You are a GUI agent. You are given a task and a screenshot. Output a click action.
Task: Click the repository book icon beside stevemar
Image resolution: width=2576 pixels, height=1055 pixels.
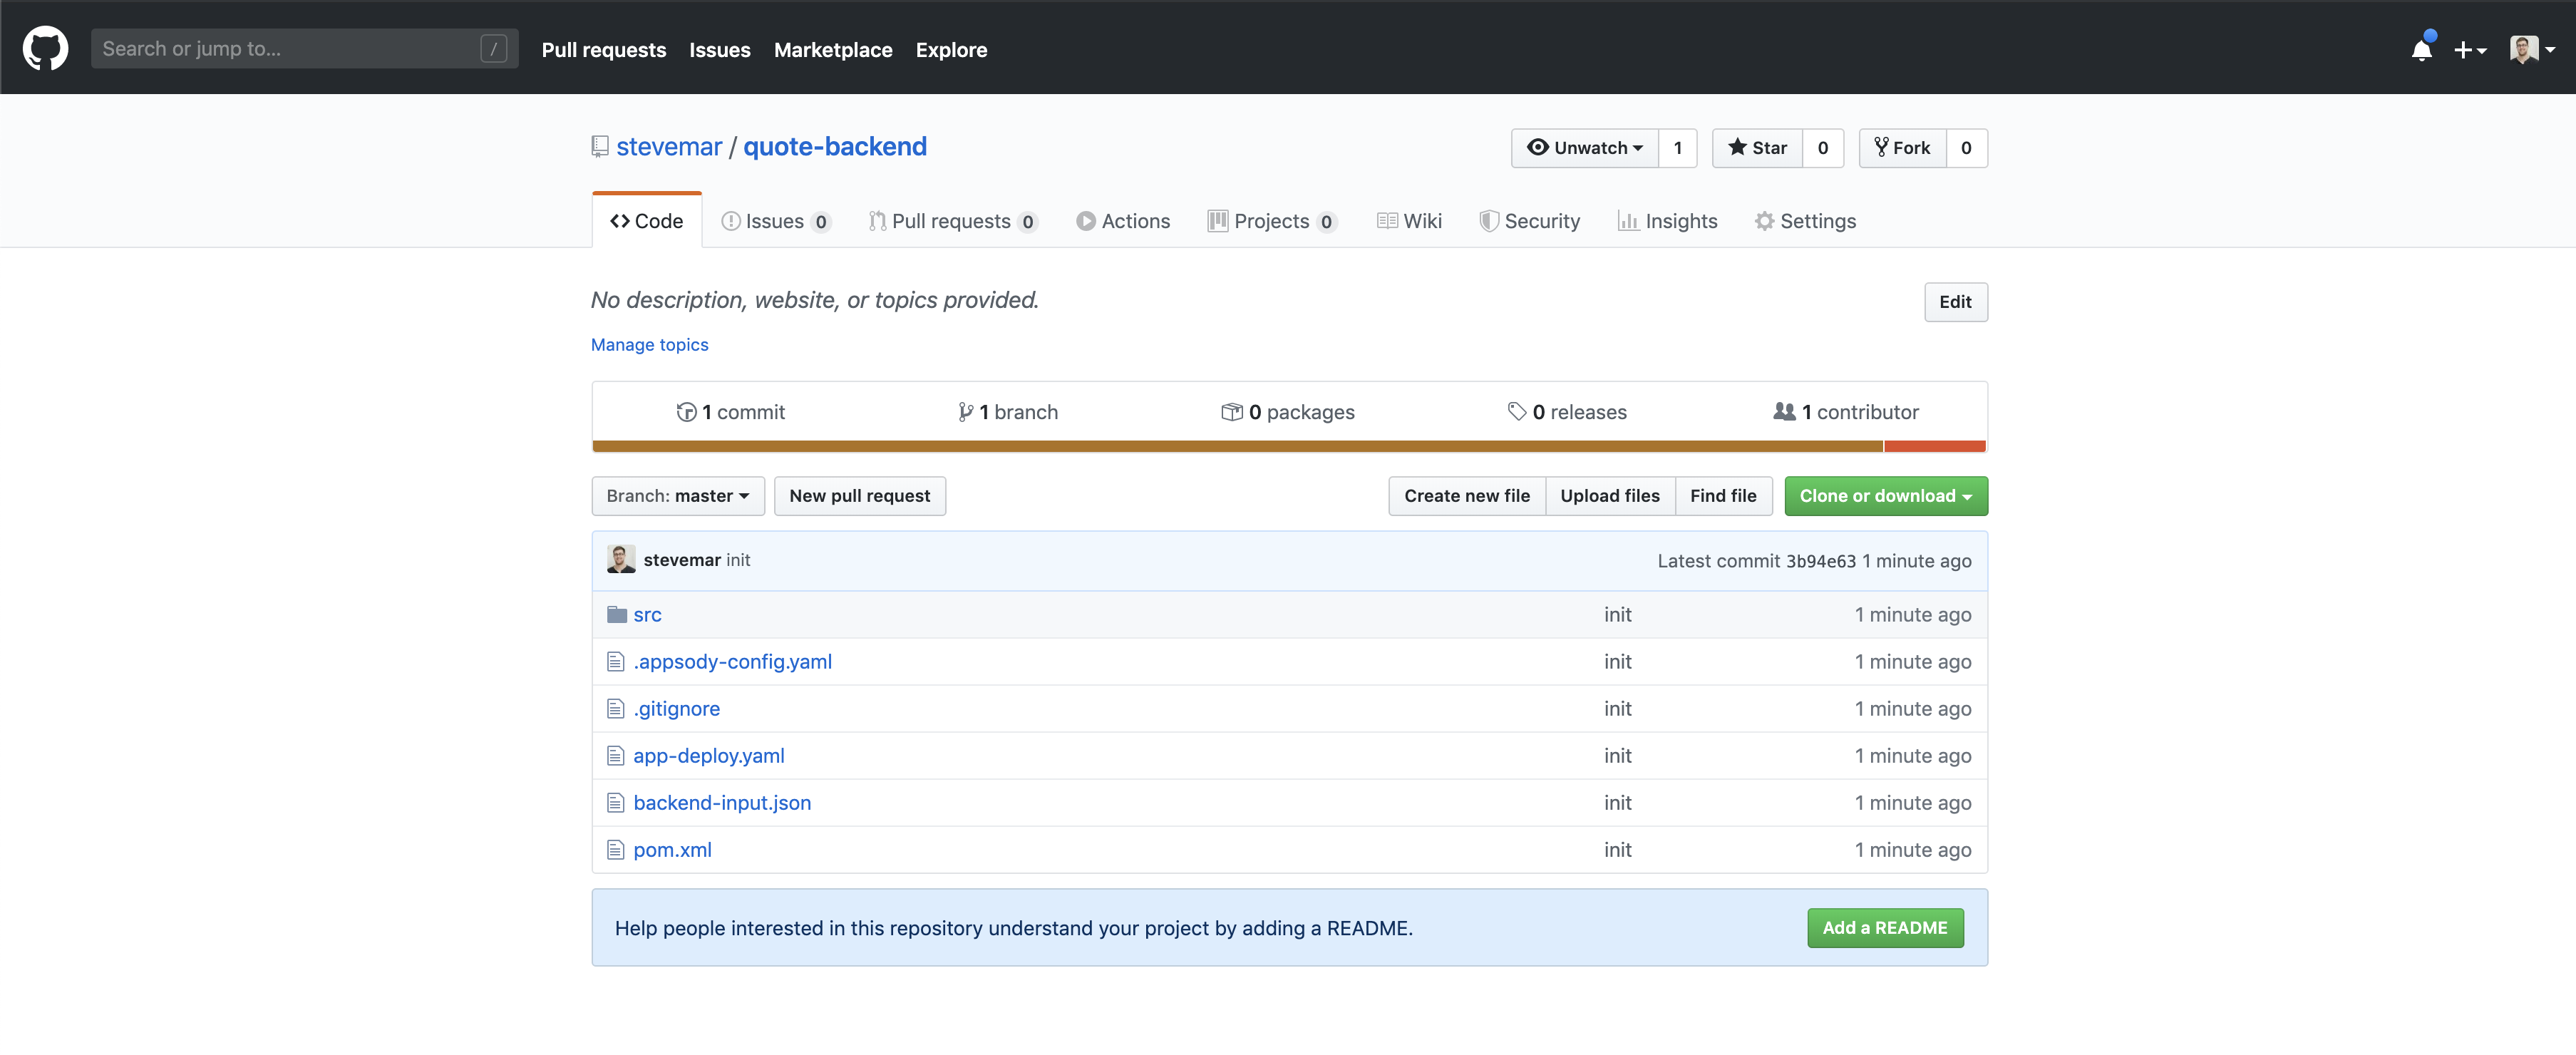[599, 146]
